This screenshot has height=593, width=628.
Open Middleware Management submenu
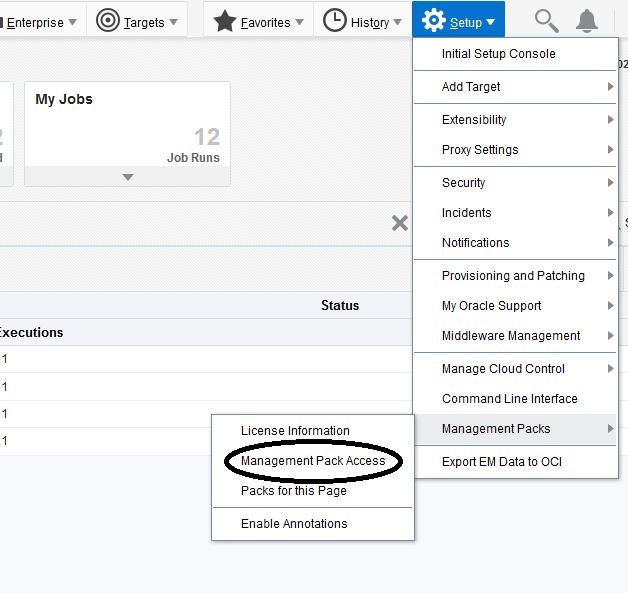click(x=515, y=336)
